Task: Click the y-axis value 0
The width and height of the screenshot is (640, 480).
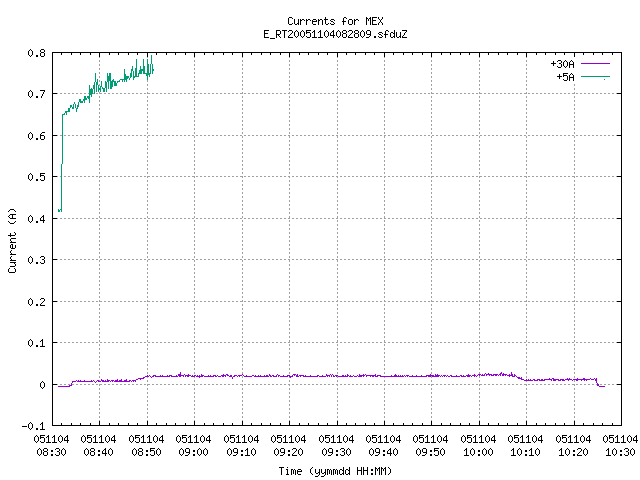Action: (42, 385)
